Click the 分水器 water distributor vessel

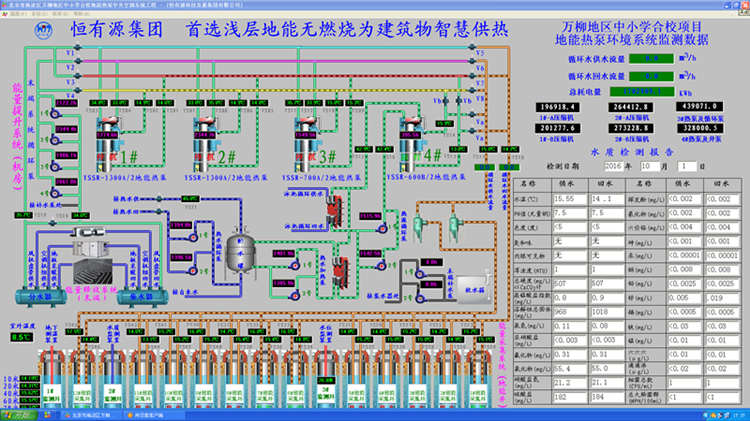[x=40, y=297]
